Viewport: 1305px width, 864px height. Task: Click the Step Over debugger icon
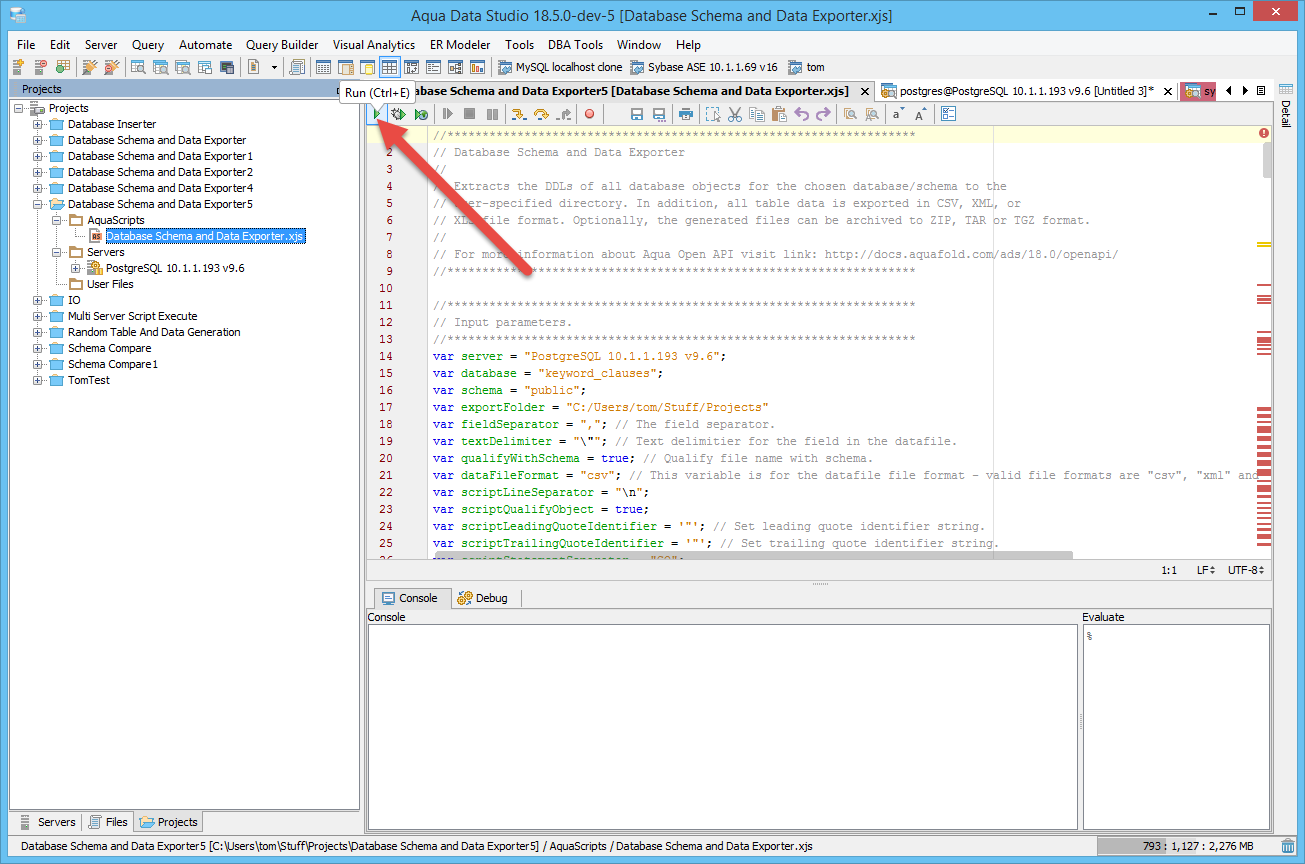click(541, 114)
